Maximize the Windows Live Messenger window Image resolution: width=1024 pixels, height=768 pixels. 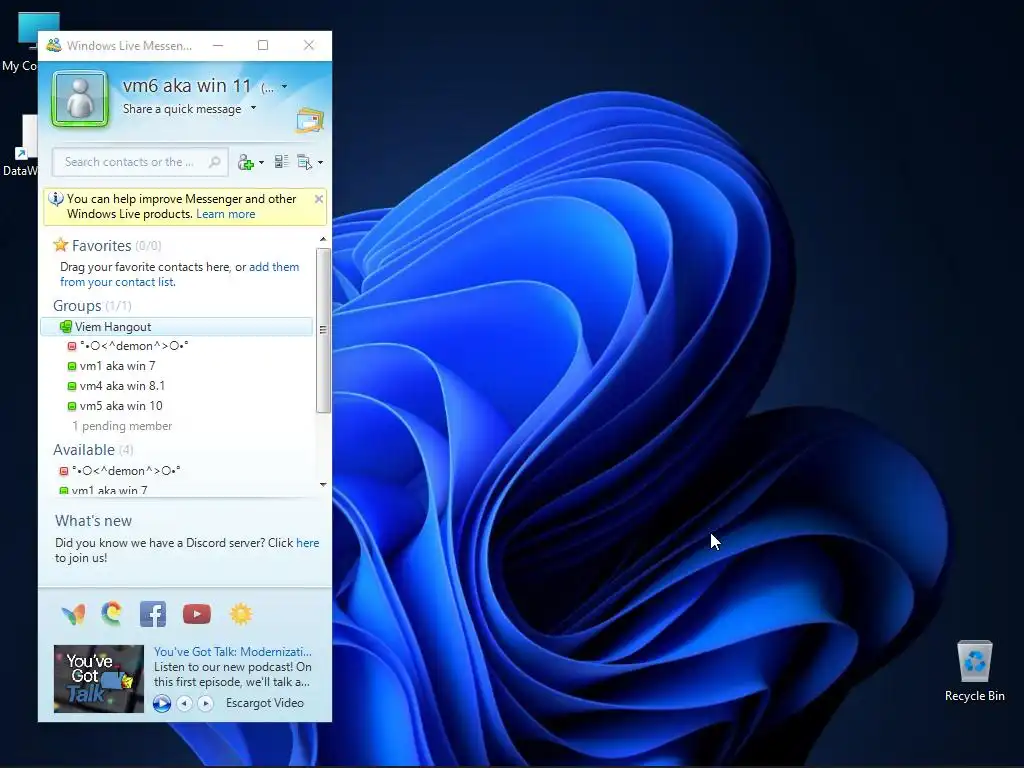[263, 45]
